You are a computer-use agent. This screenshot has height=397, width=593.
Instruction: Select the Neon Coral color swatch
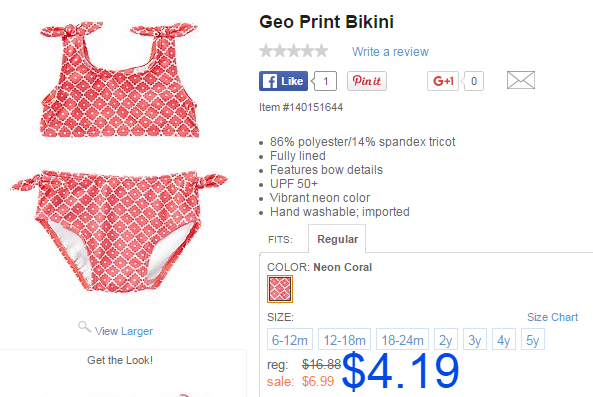[280, 289]
